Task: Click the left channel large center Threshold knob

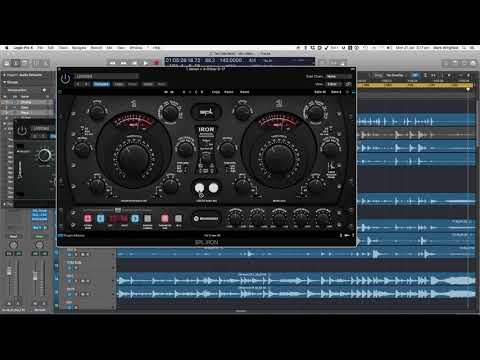Action: (x=133, y=159)
